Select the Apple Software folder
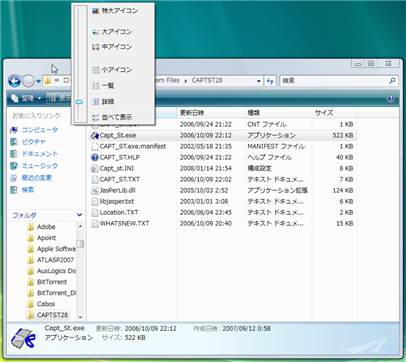Viewport: 406px width, 362px height. point(51,249)
